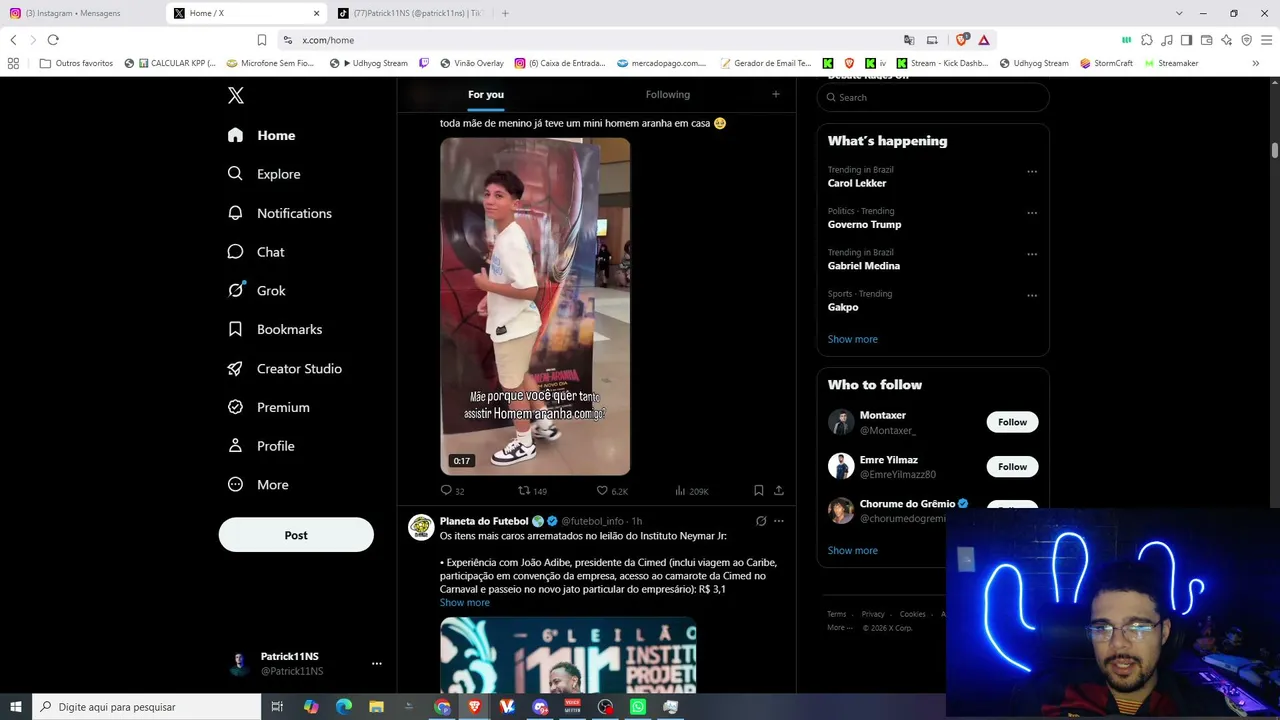Open the Privacy footer link
This screenshot has width=1280, height=720.
click(873, 614)
